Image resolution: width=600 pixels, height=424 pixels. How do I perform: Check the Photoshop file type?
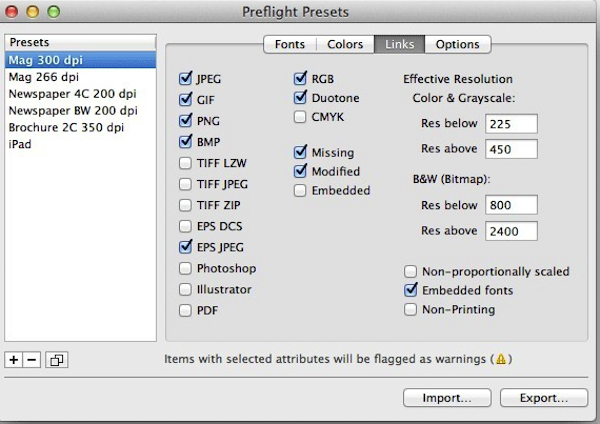(x=185, y=268)
